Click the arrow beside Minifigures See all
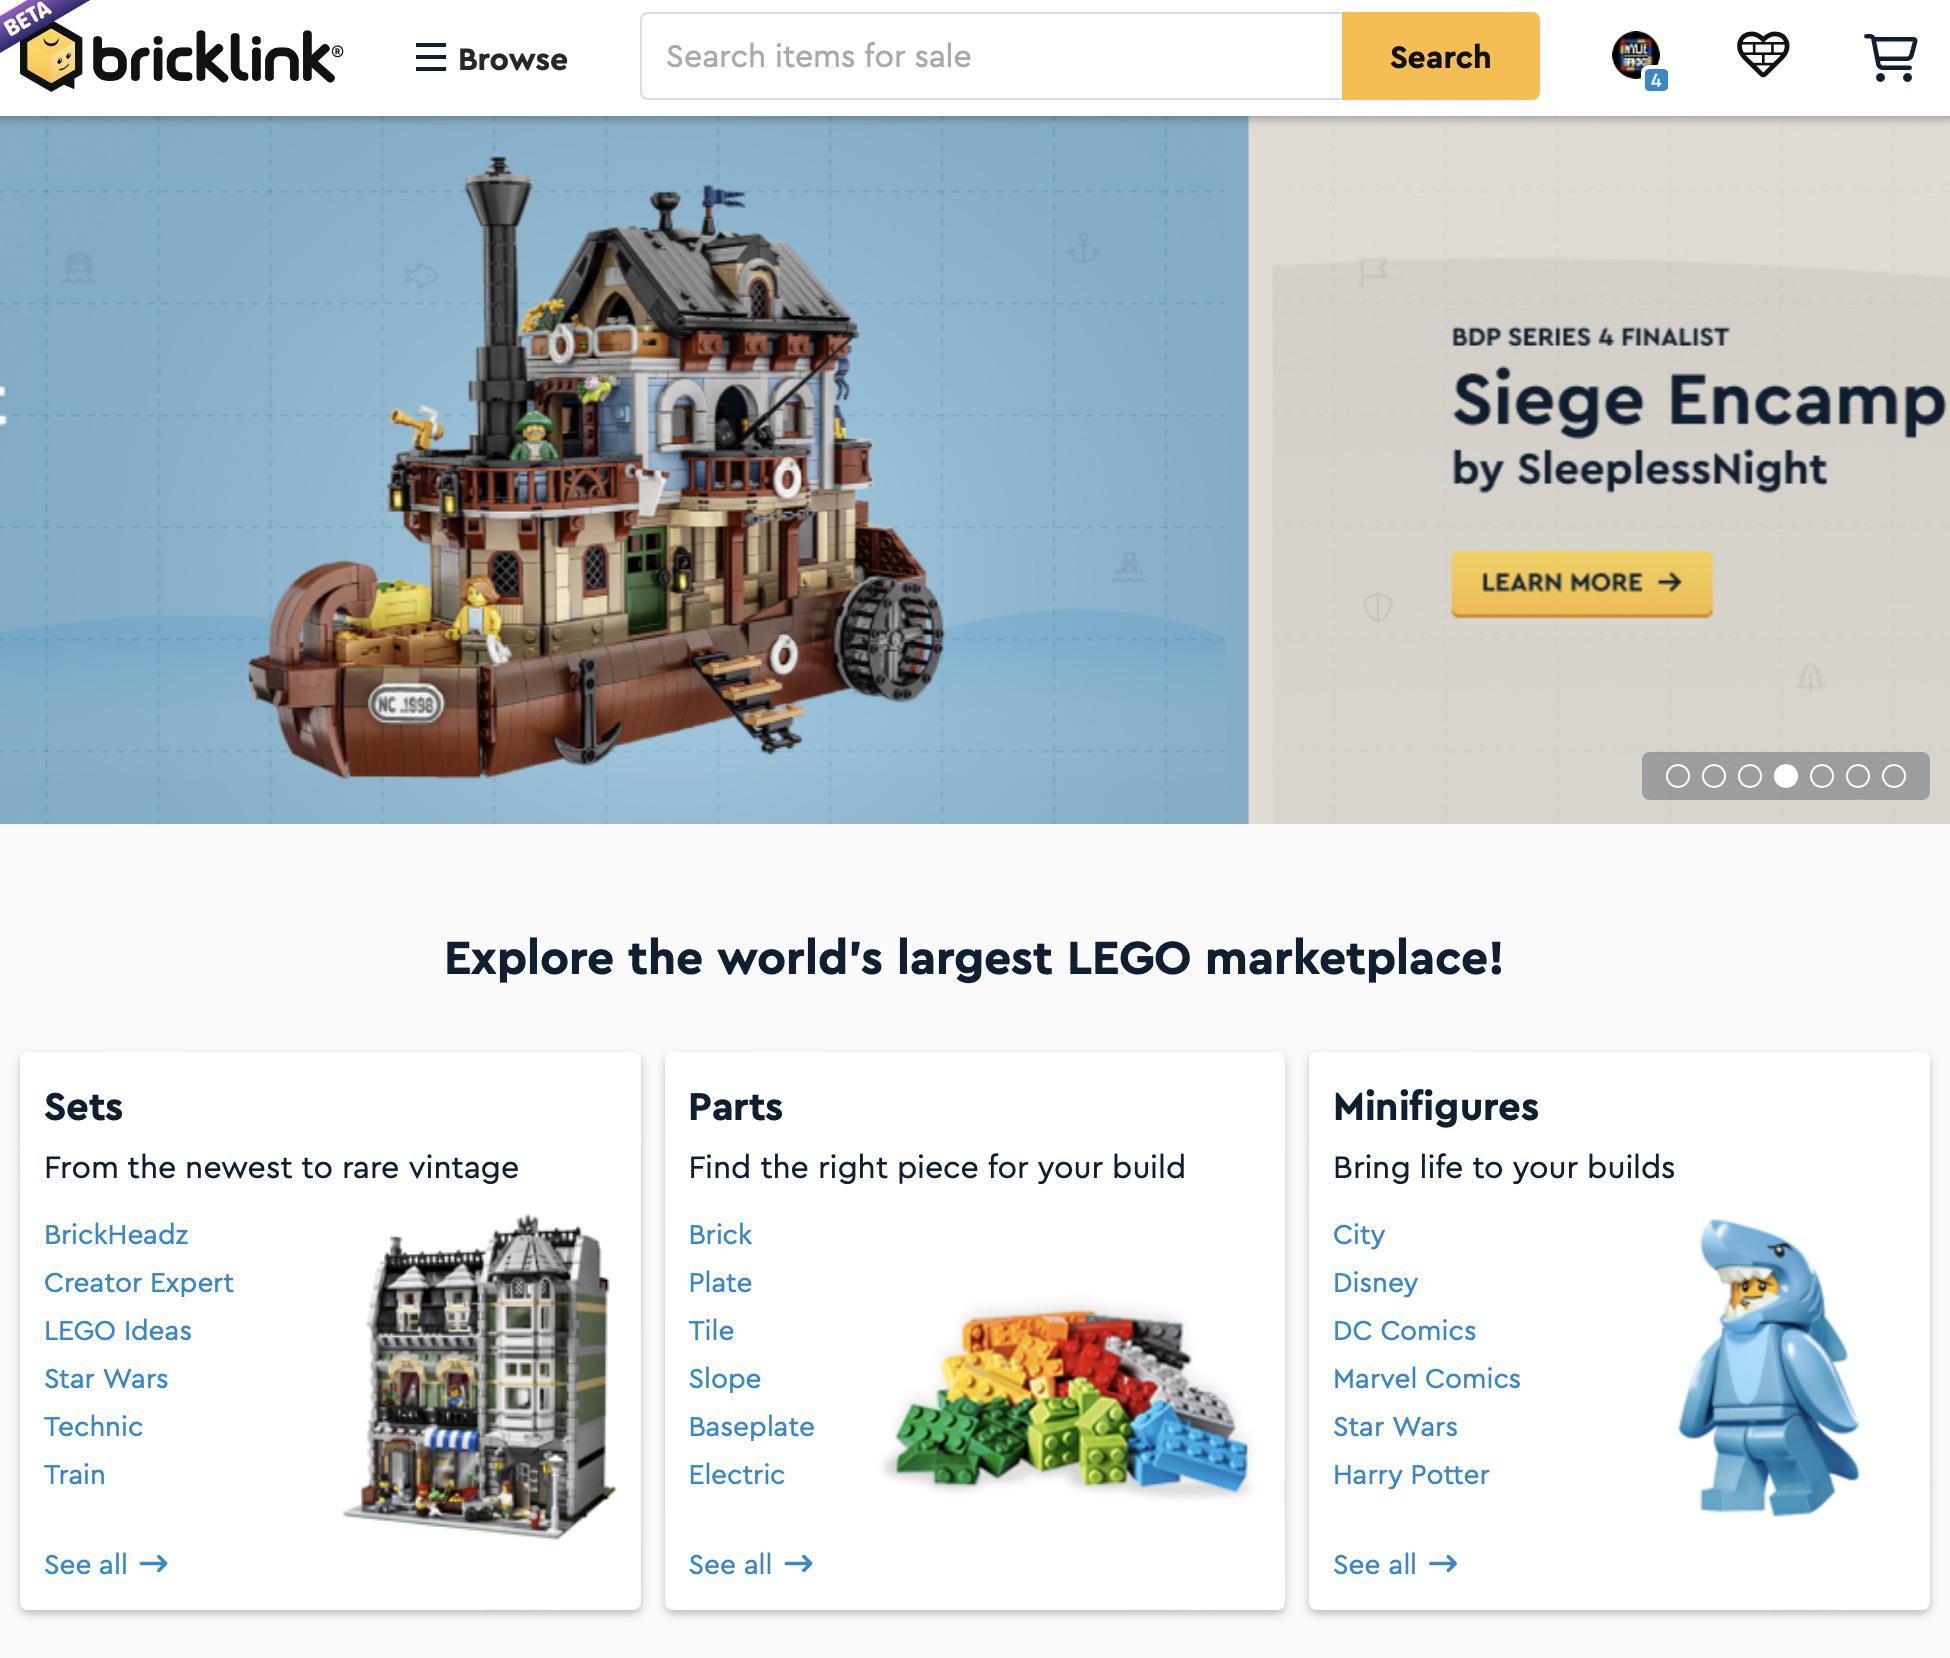The height and width of the screenshot is (1658, 1950). [x=1443, y=1563]
